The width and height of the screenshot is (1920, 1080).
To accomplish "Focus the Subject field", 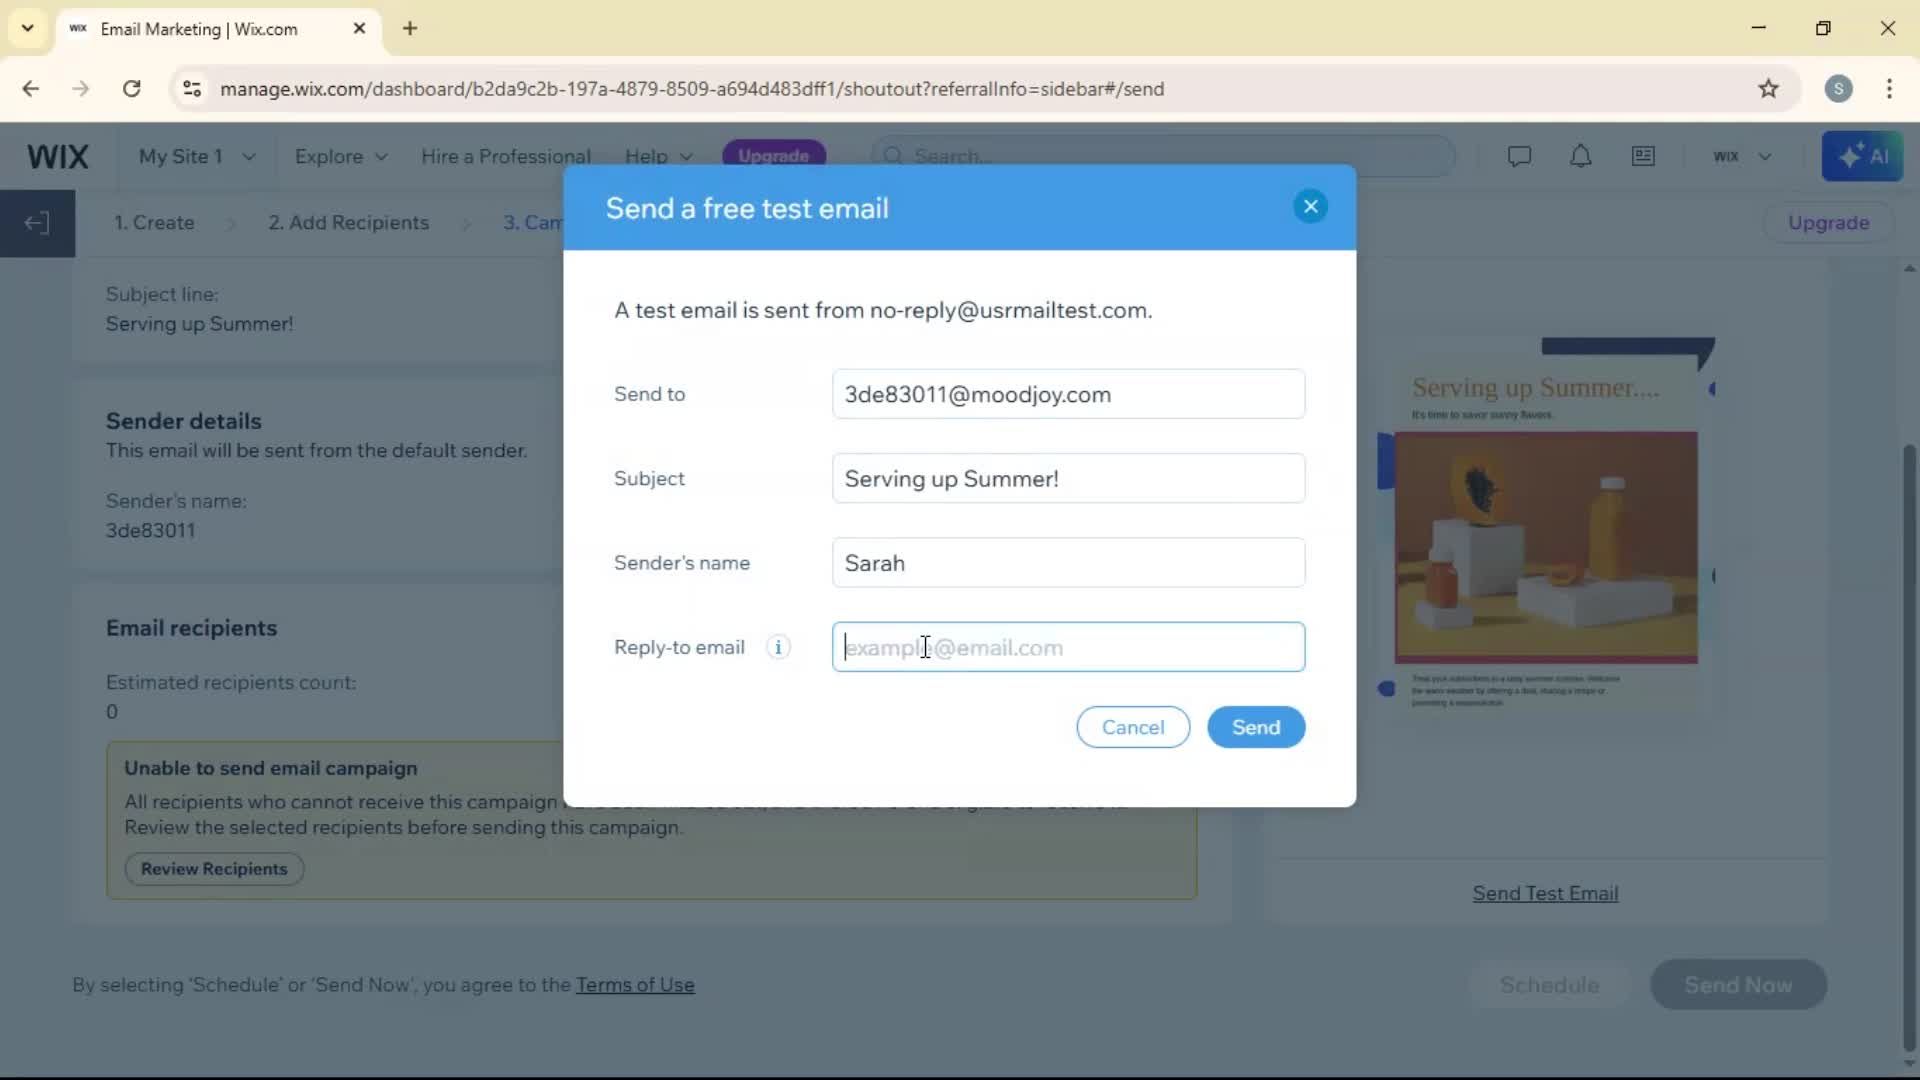I will (1068, 478).
